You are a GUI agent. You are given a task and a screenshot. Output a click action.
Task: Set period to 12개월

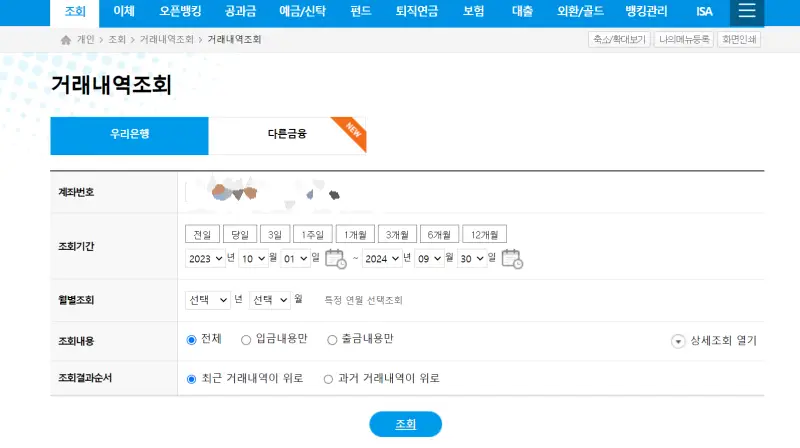484,234
